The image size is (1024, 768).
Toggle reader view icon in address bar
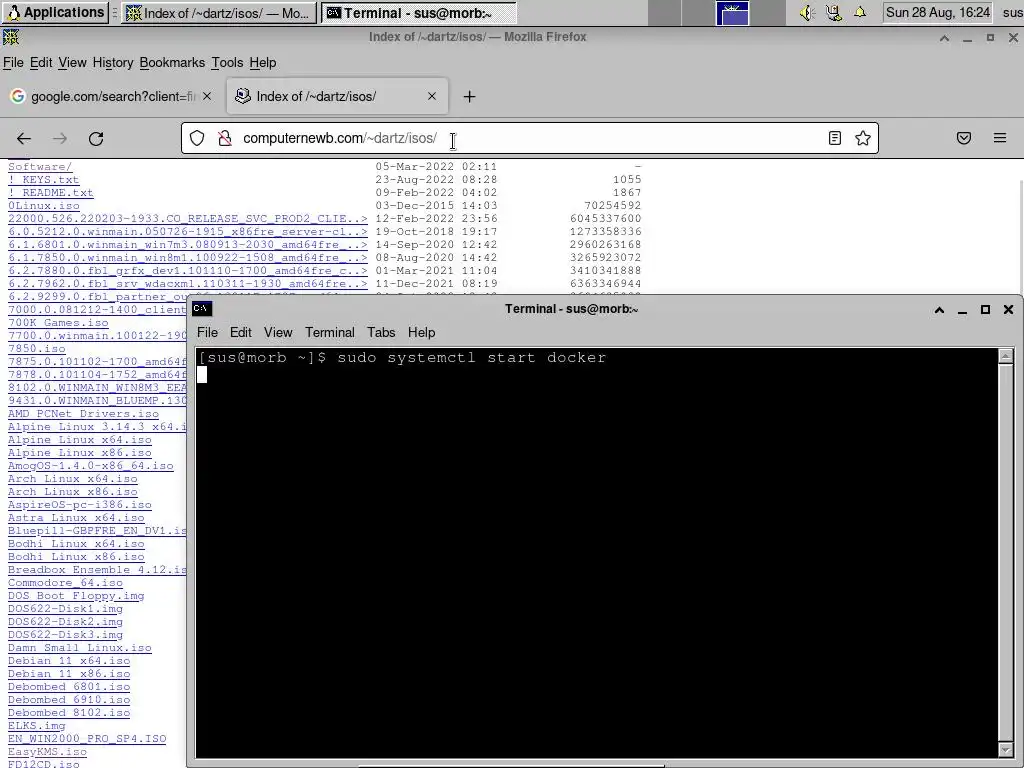835,138
